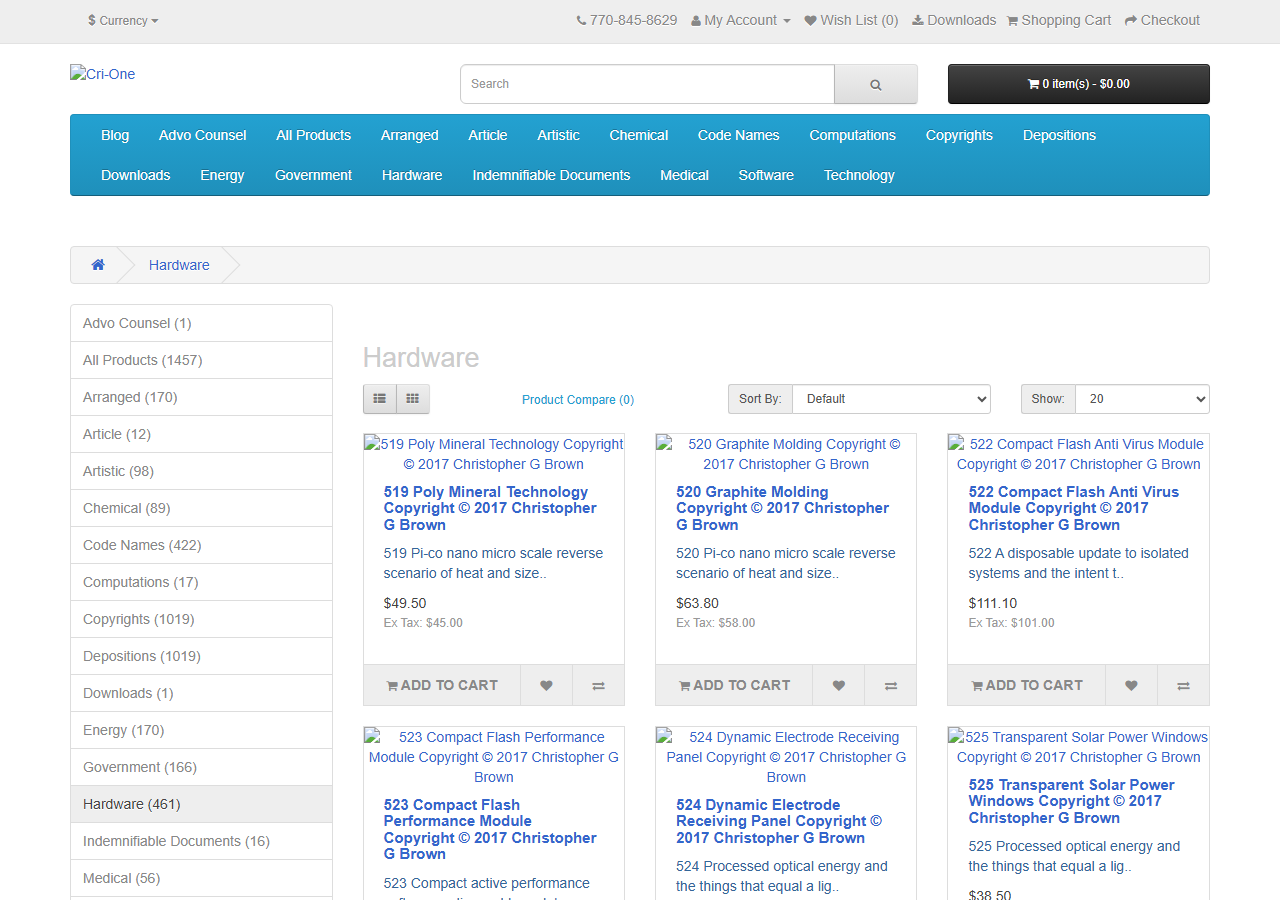Viewport: 1280px width, 900px height.
Task: Select Code Names in navigation menu
Action: click(x=739, y=135)
